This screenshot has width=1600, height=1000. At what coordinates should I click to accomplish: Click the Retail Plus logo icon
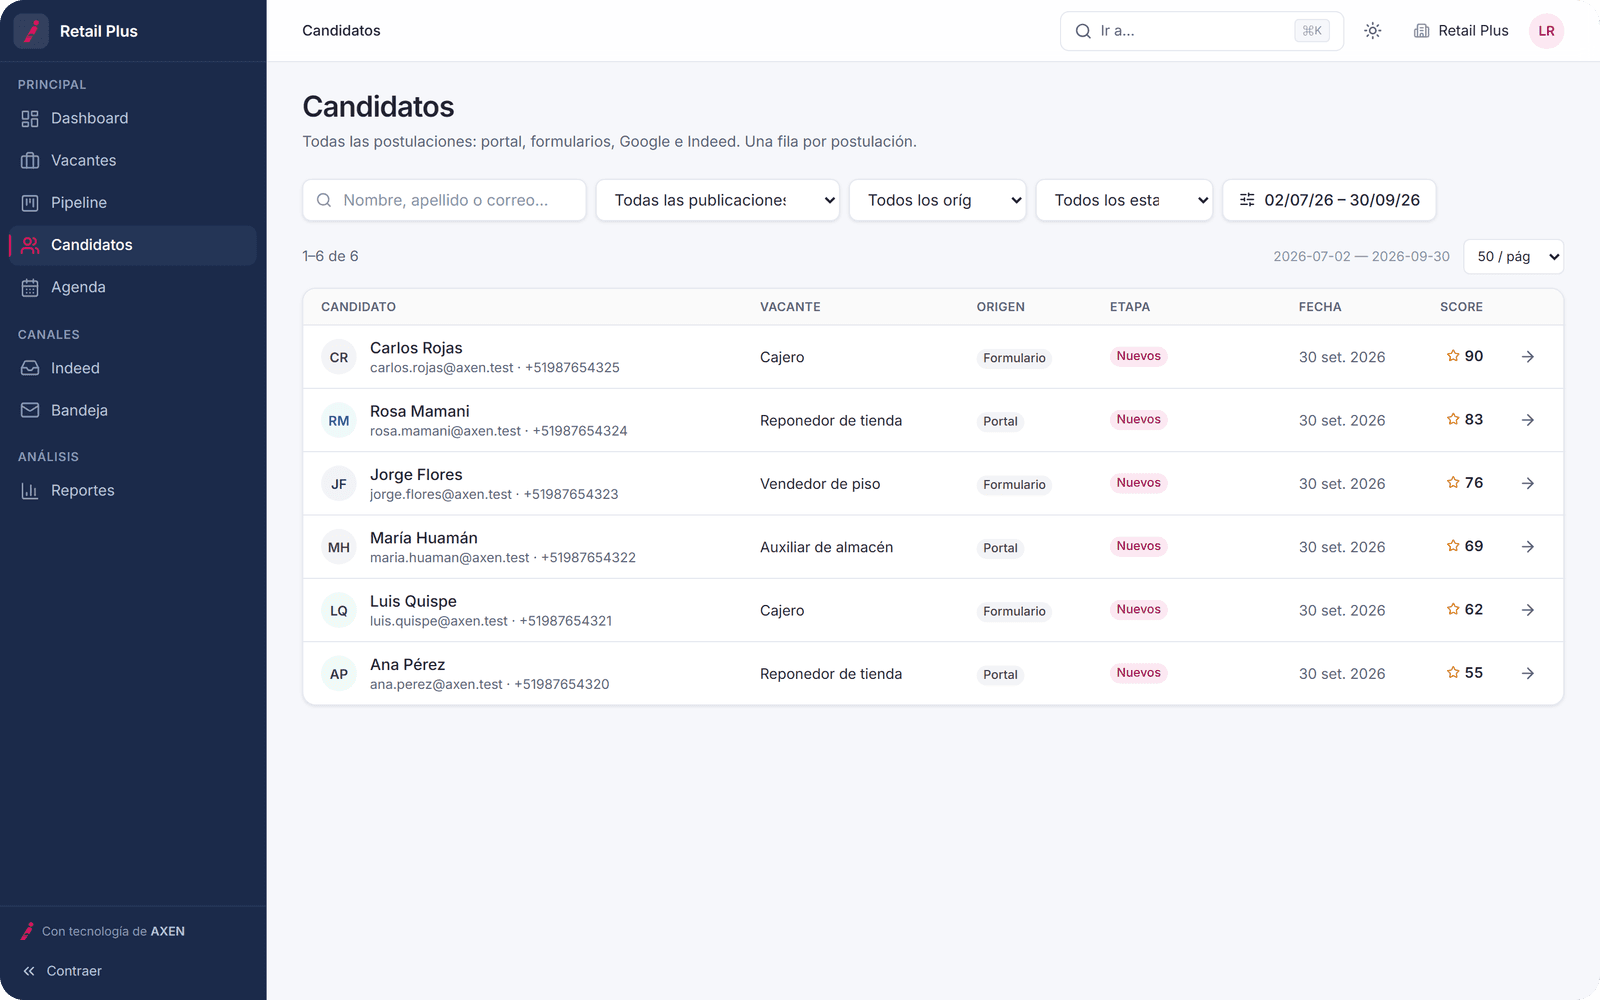point(31,31)
